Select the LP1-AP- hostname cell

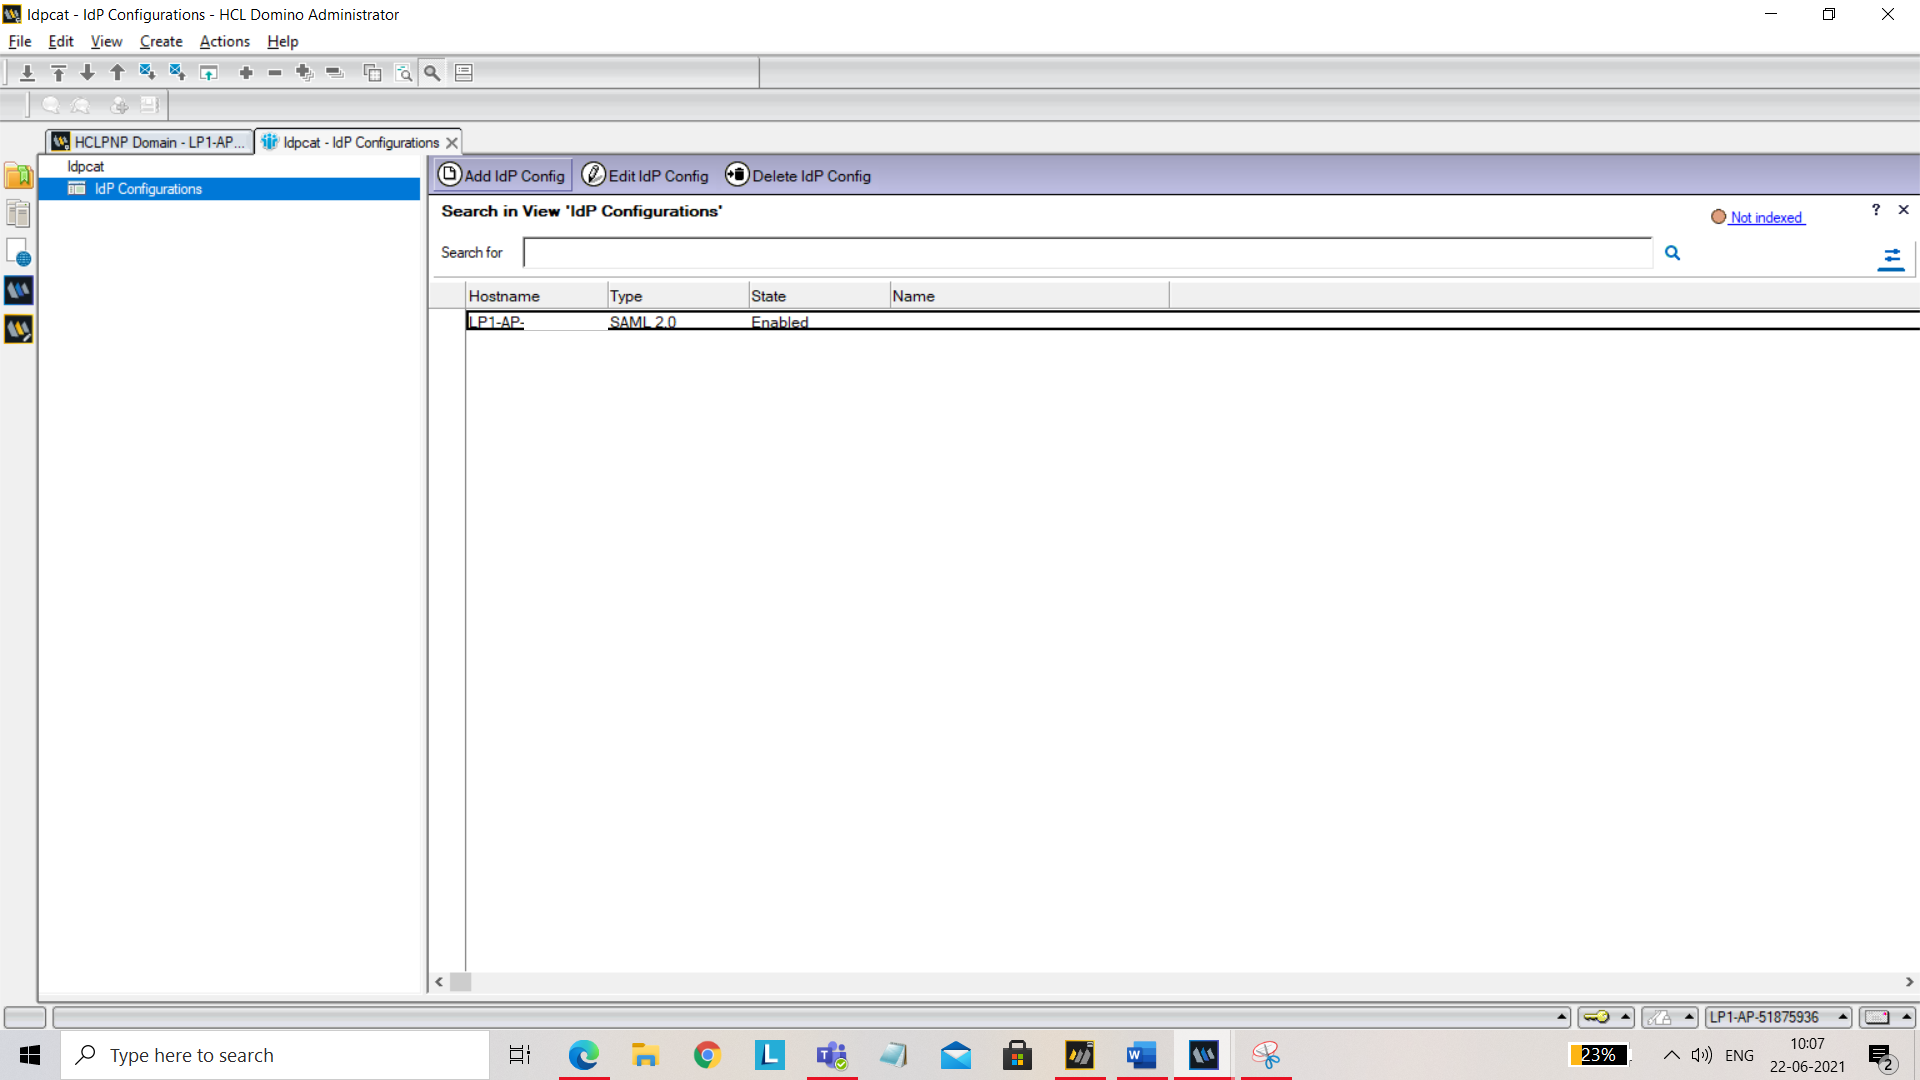[497, 322]
